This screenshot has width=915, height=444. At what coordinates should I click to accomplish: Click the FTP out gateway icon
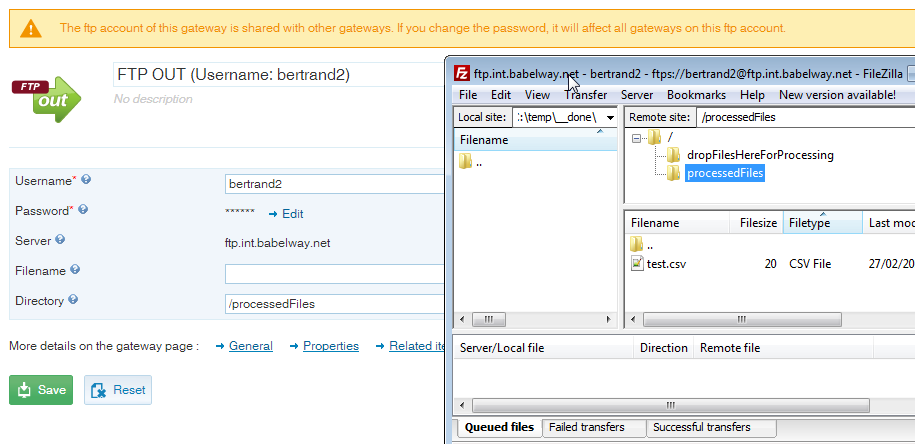pos(47,99)
